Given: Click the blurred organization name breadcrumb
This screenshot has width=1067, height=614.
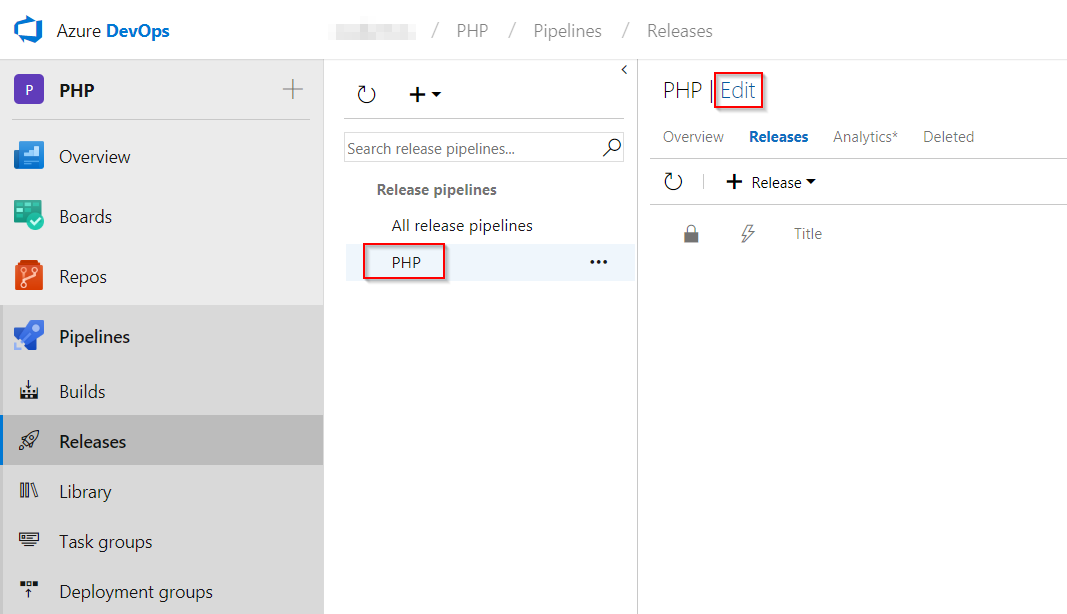Looking at the screenshot, I should [x=372, y=31].
